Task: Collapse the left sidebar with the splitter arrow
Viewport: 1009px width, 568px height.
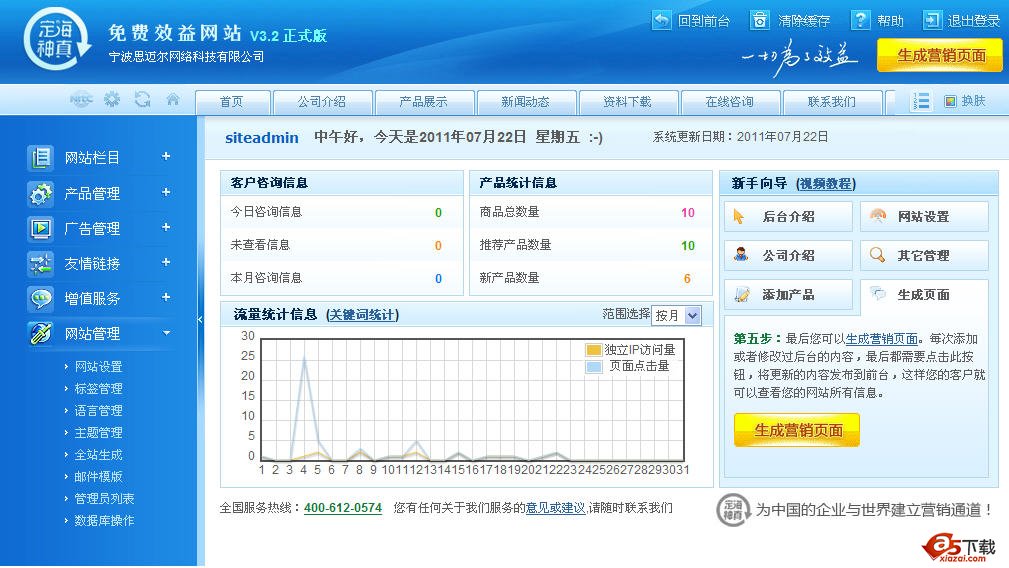Action: [199, 320]
